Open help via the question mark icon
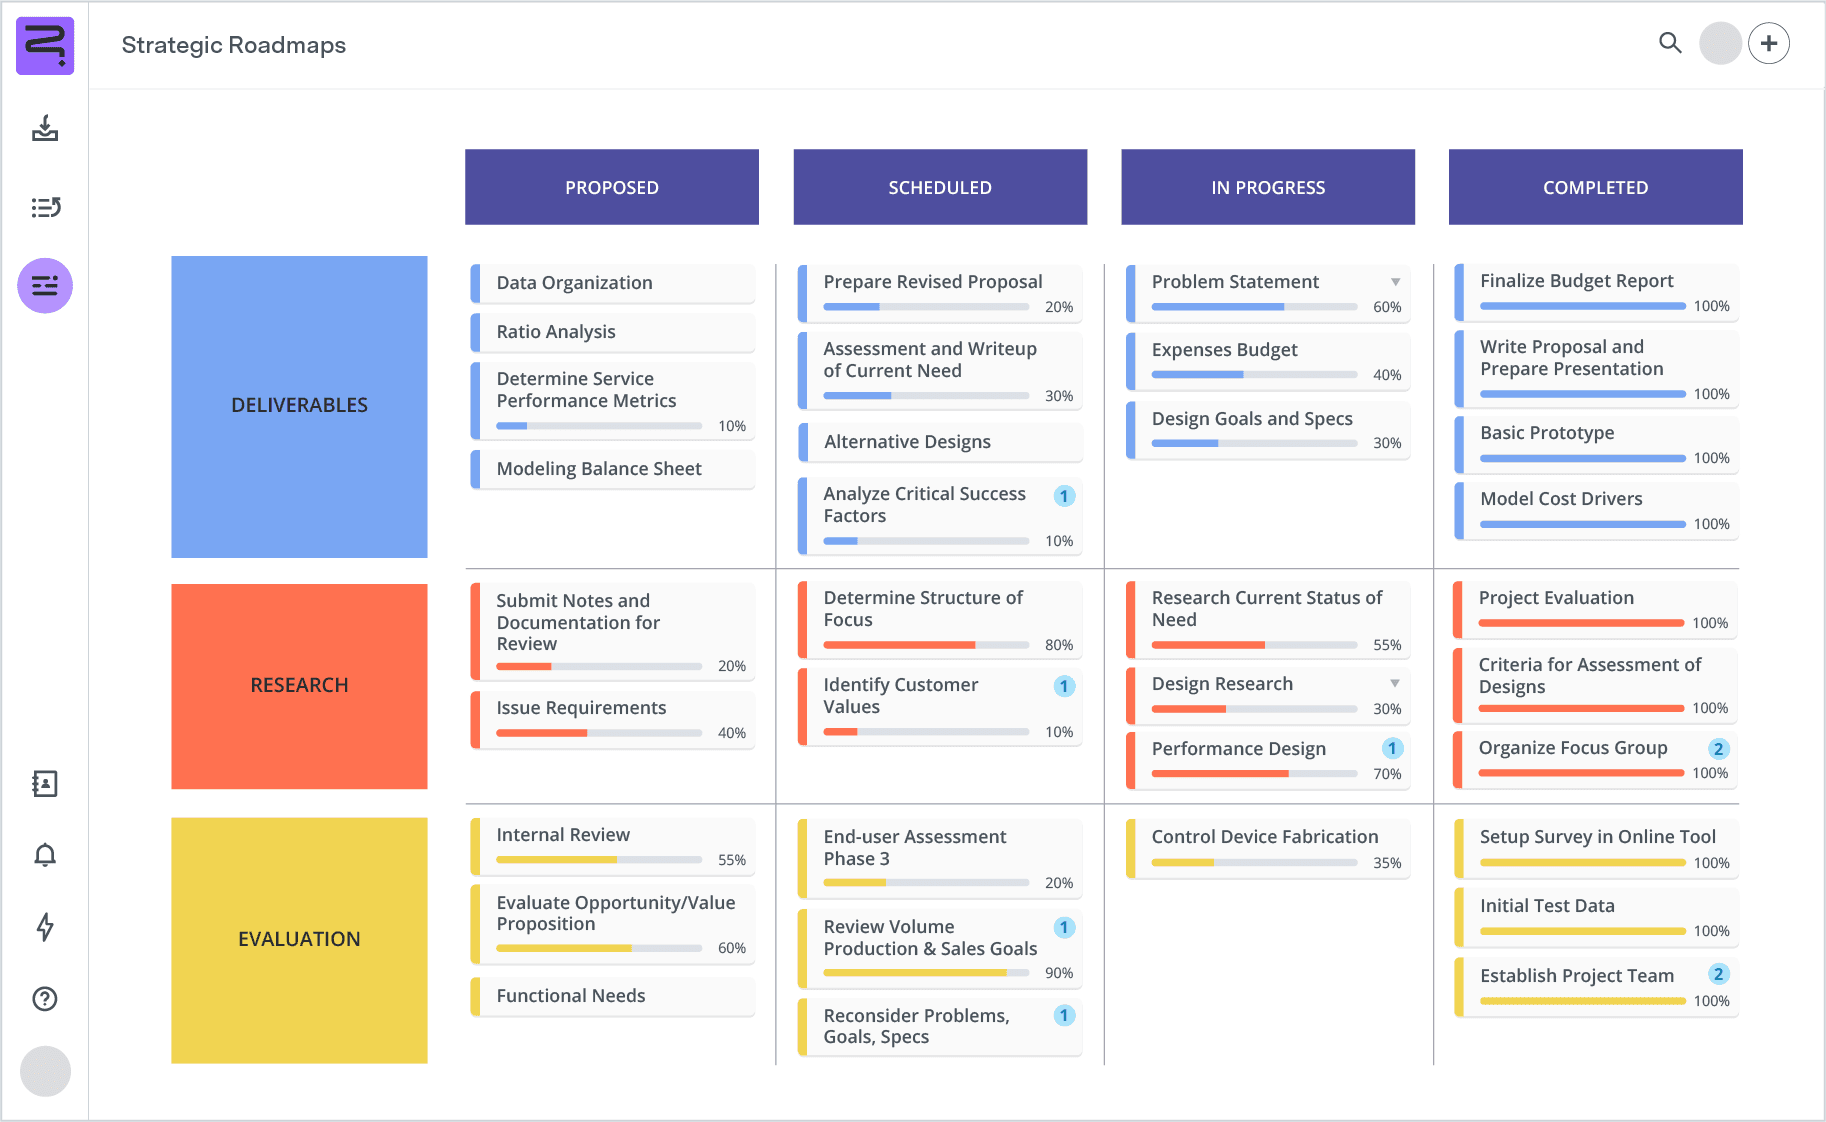Image resolution: width=1826 pixels, height=1122 pixels. 44,1000
